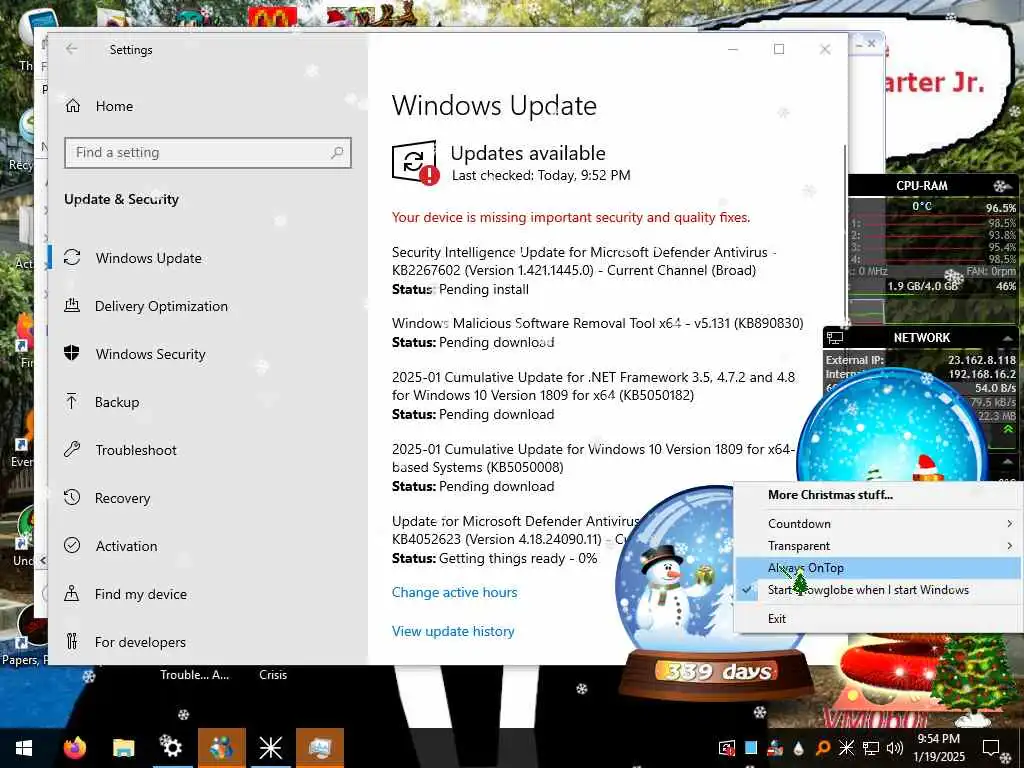Screen dimensions: 1024x768
Task: Expand the Countdown submenu
Action: [x=876, y=524]
